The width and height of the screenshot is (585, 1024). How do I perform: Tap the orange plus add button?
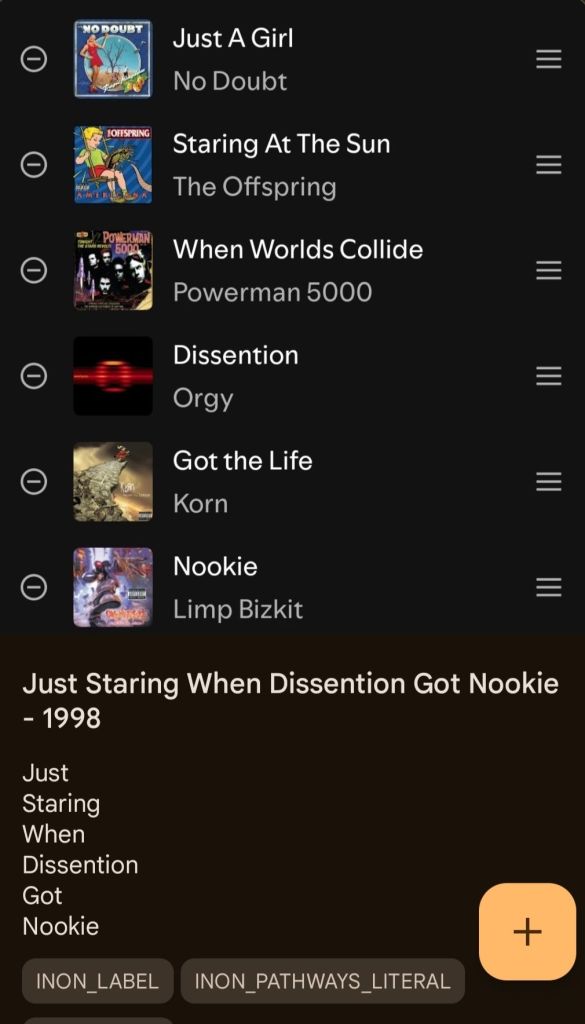[528, 931]
